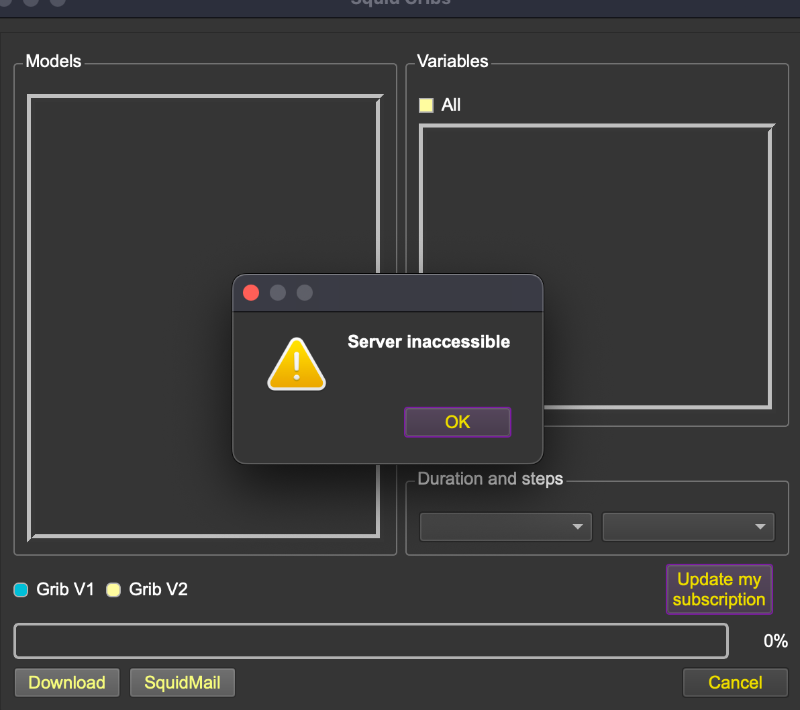Tick the All variables checkbox
800x710 pixels.
(426, 105)
